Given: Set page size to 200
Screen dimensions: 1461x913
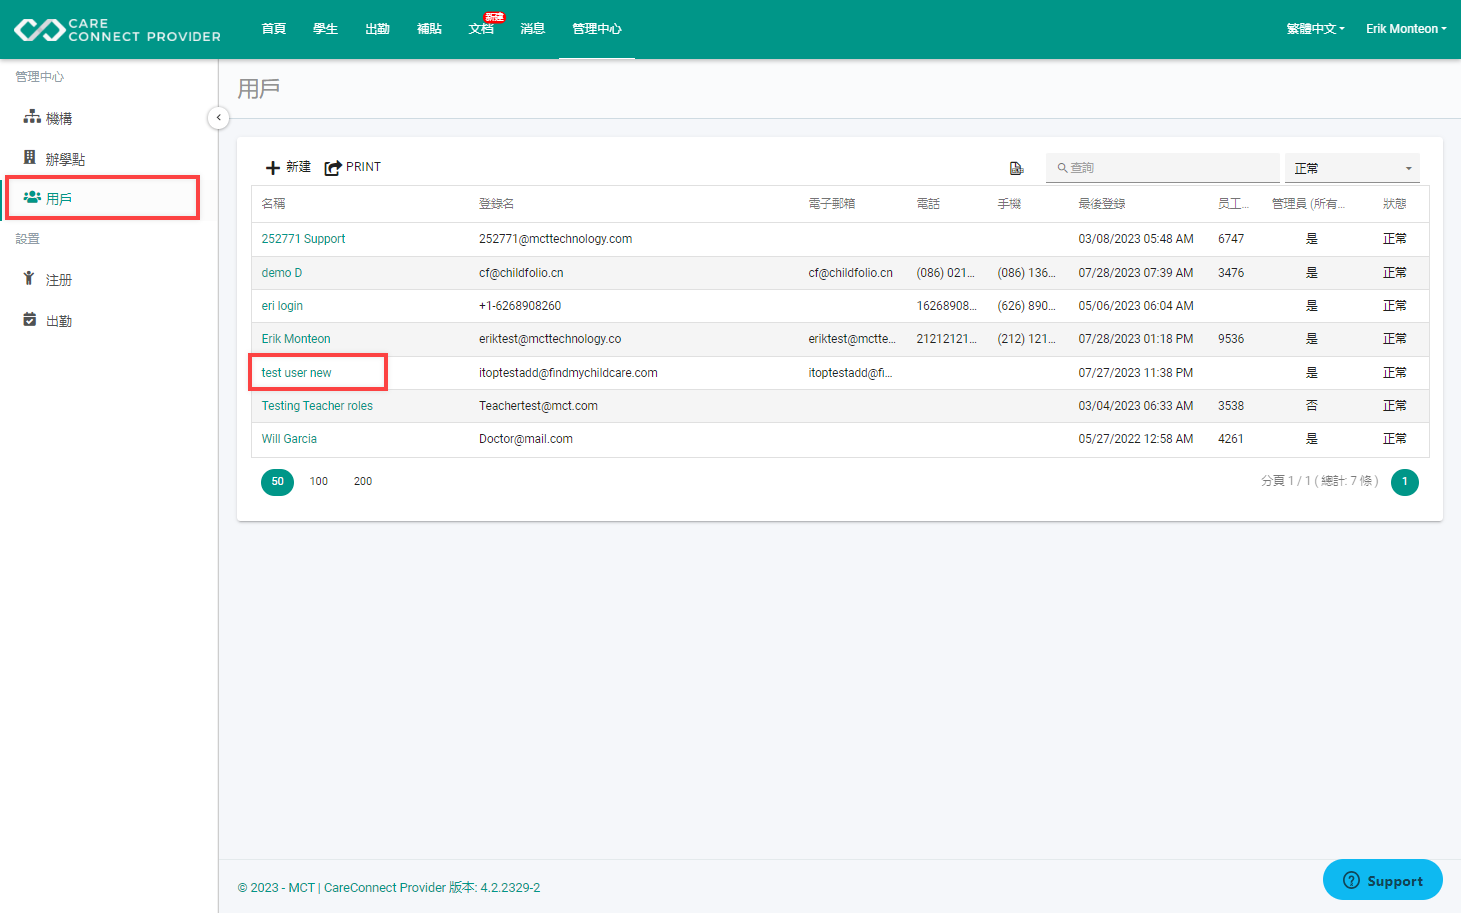Looking at the screenshot, I should pos(363,482).
